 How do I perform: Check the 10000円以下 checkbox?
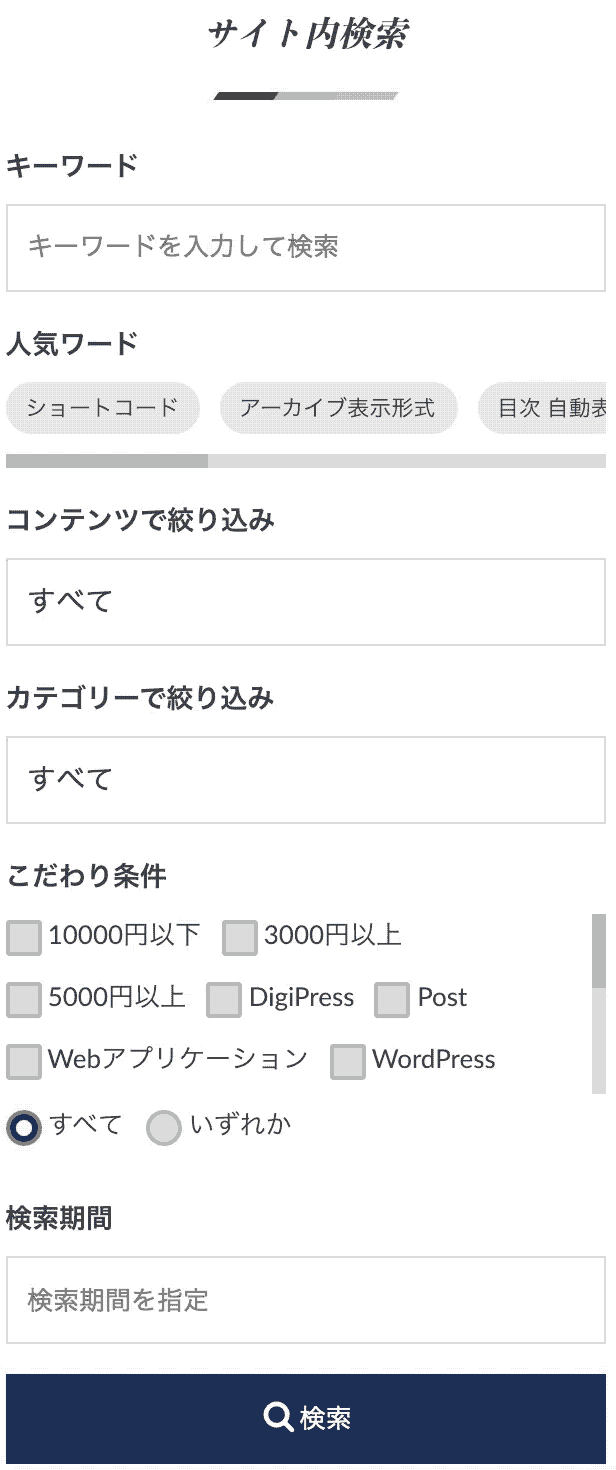[x=24, y=937]
